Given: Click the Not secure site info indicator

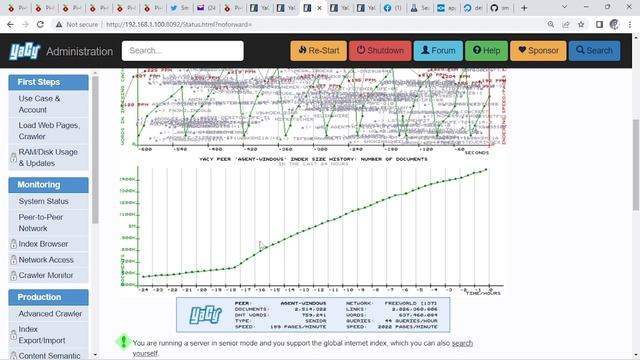Looking at the screenshot, I should pyautogui.click(x=77, y=24).
